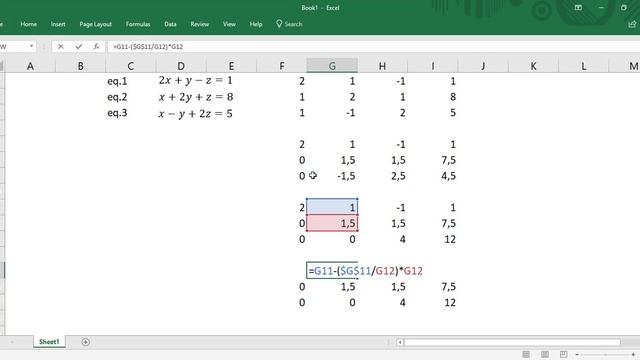Open the View ribbon tab
This screenshot has height=360, width=640.
(229, 24)
